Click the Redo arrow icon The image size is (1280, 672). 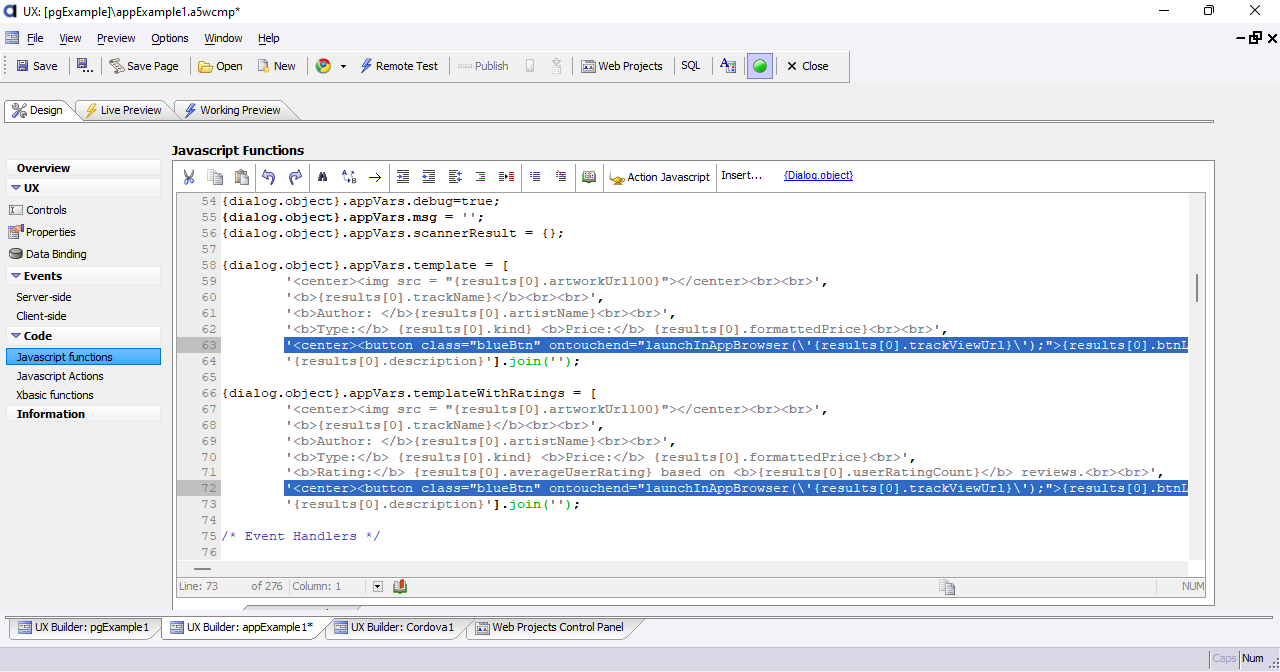tap(295, 176)
